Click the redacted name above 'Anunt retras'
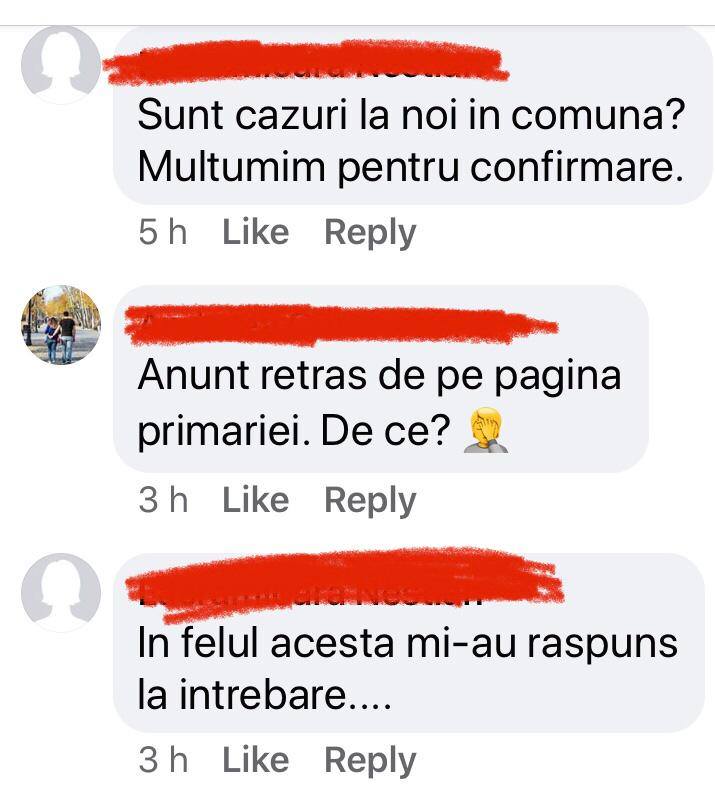The image size is (715, 796). tap(341, 325)
